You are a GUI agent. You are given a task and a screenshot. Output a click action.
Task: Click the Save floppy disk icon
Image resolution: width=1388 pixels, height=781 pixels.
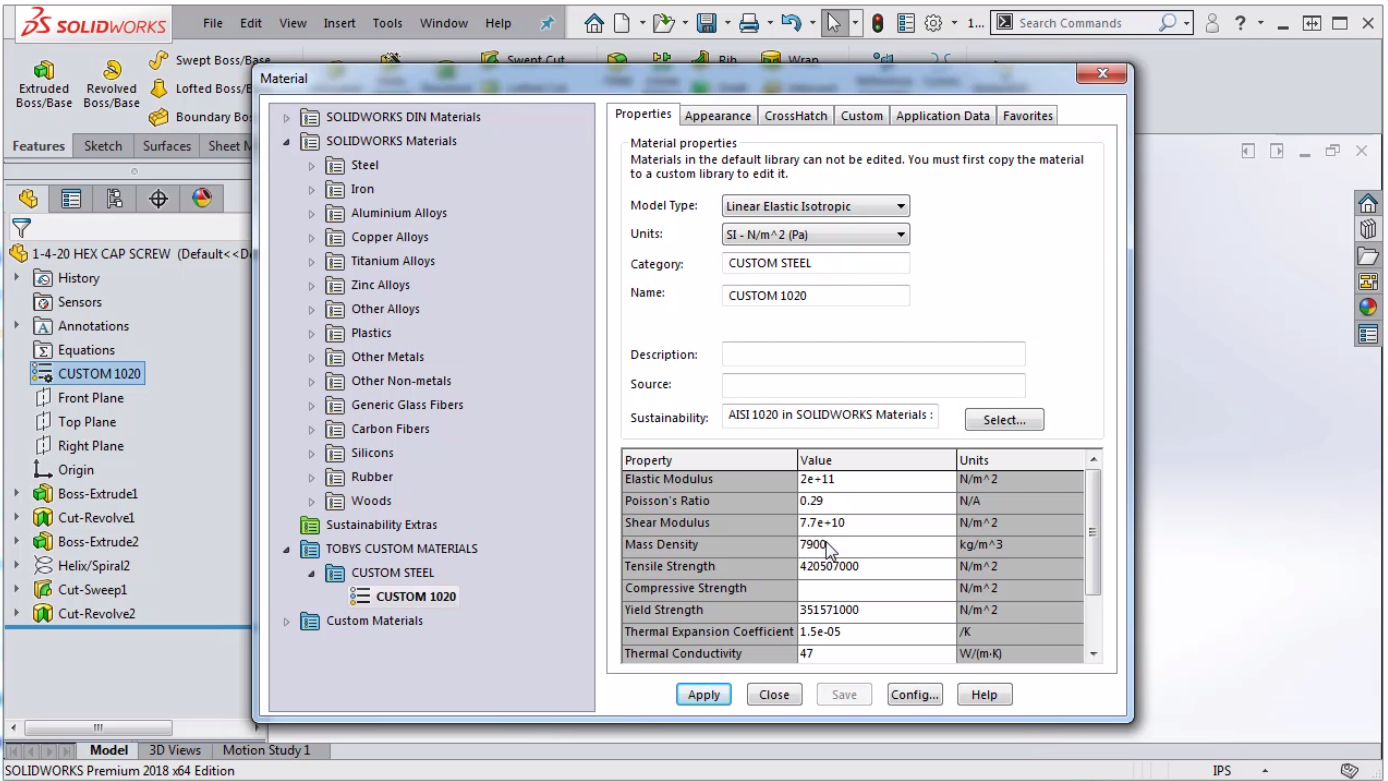point(706,23)
